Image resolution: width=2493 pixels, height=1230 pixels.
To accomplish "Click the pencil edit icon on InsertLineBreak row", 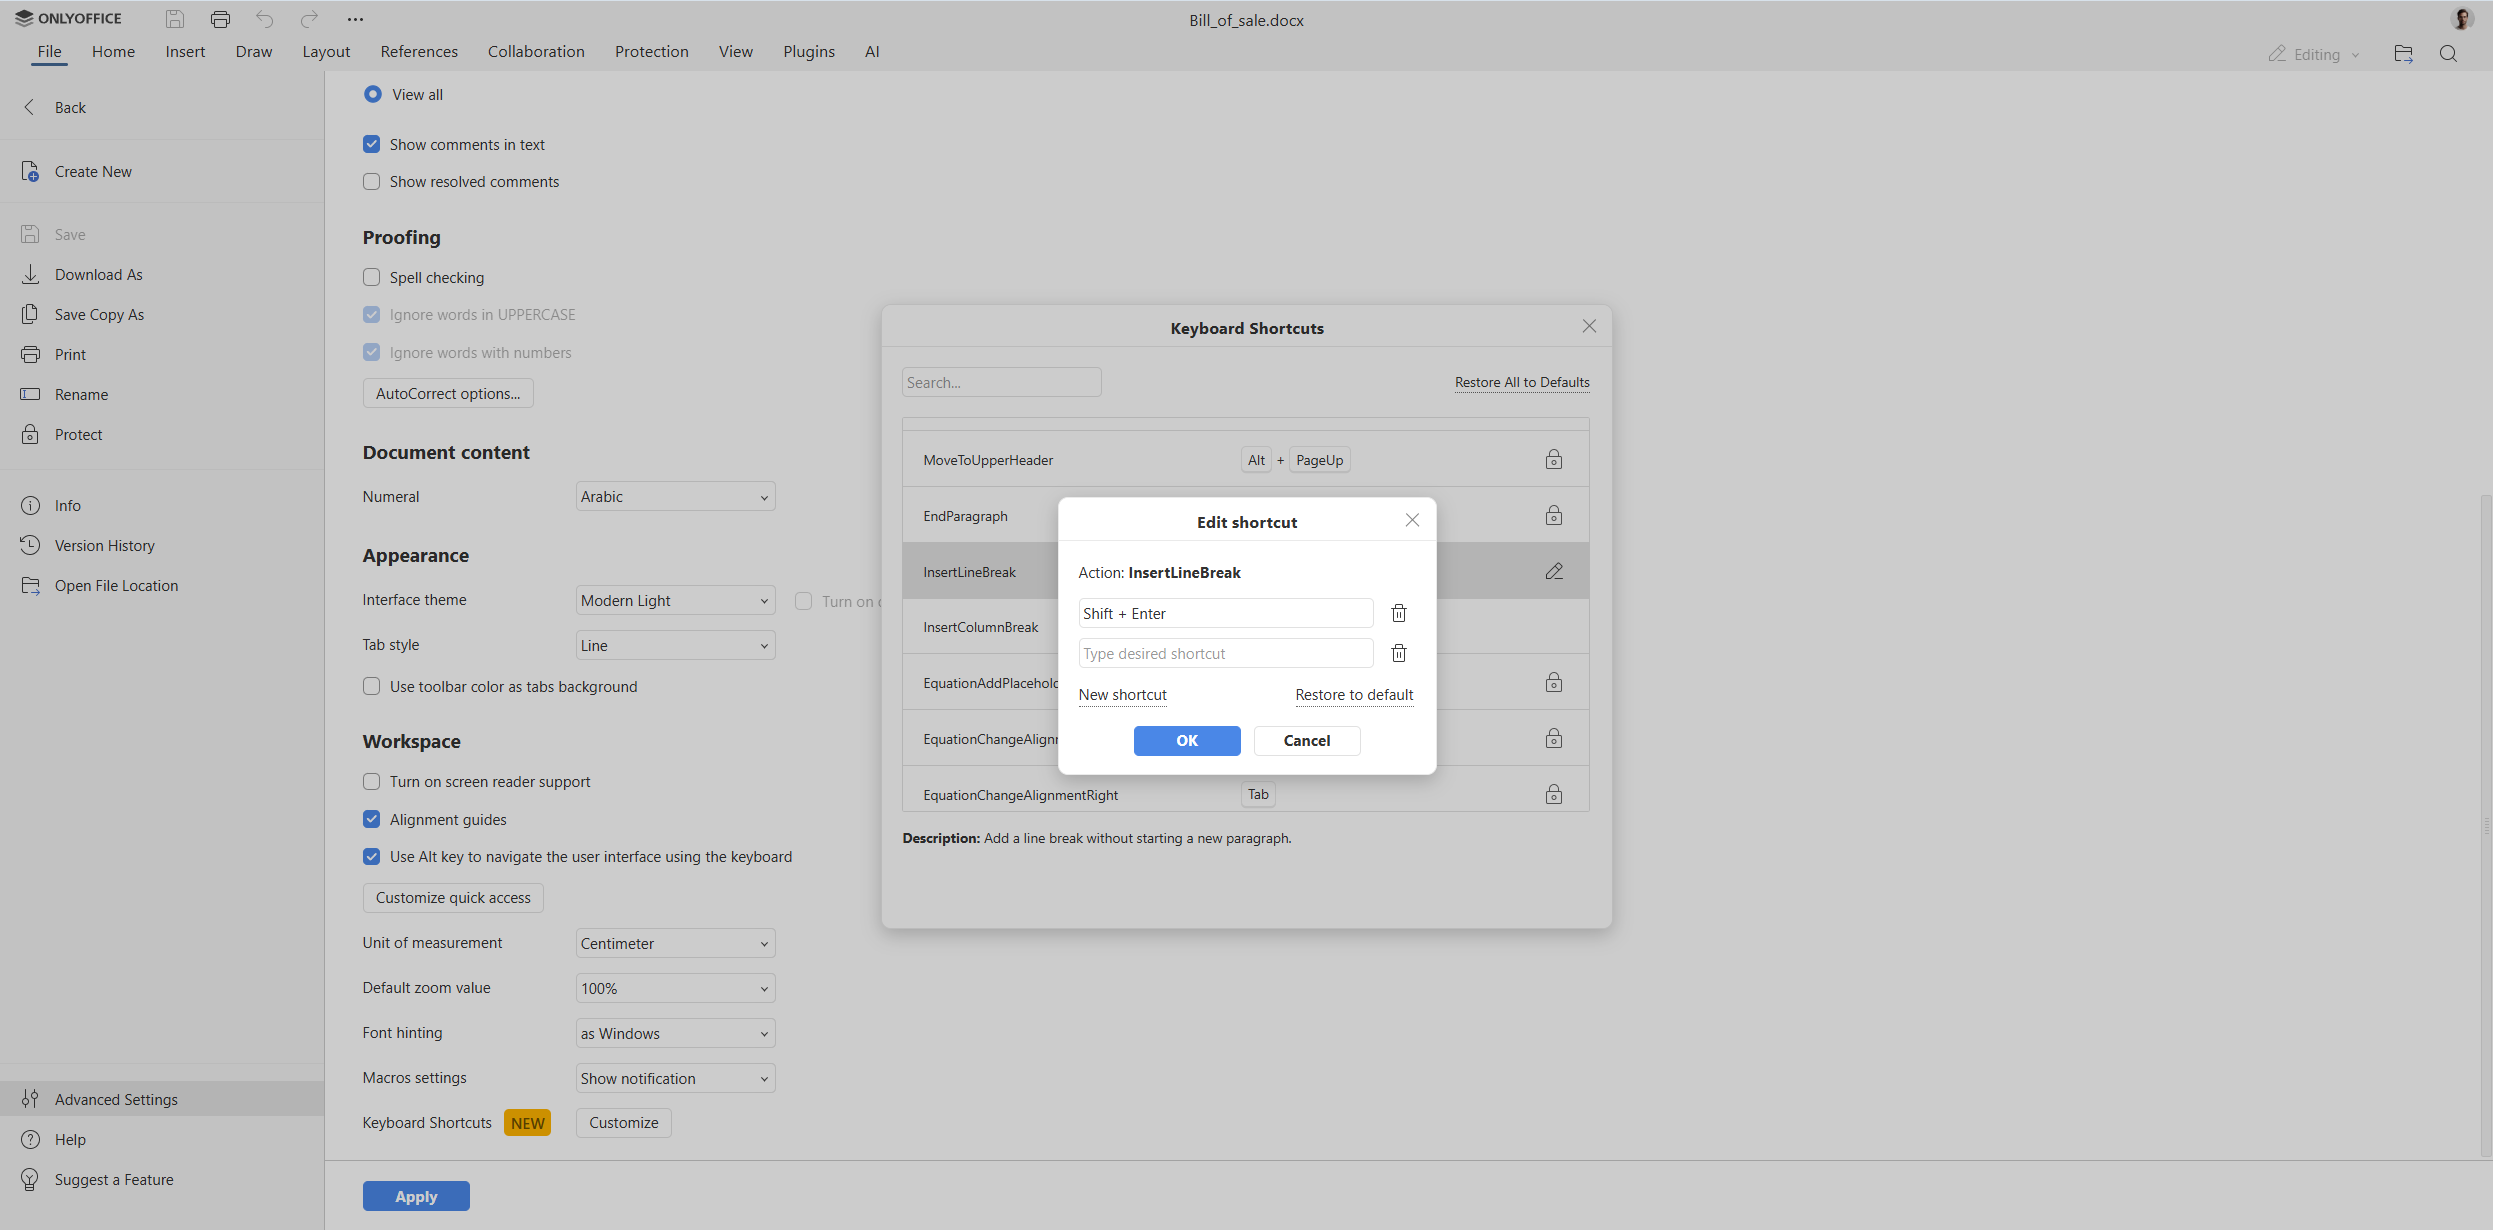I will click(x=1552, y=570).
